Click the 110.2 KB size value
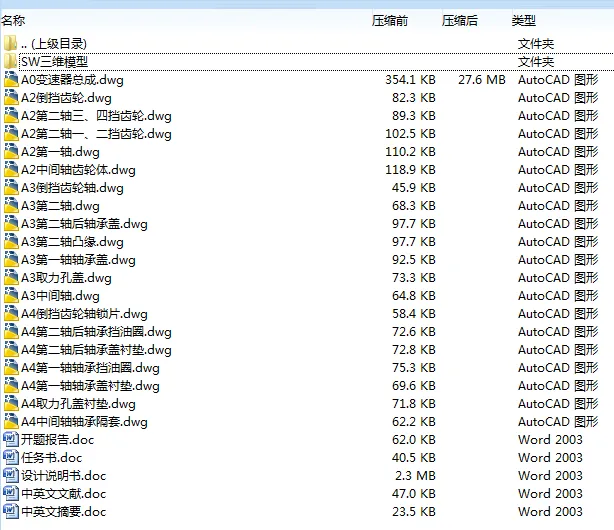The height and width of the screenshot is (530, 614). coord(410,152)
